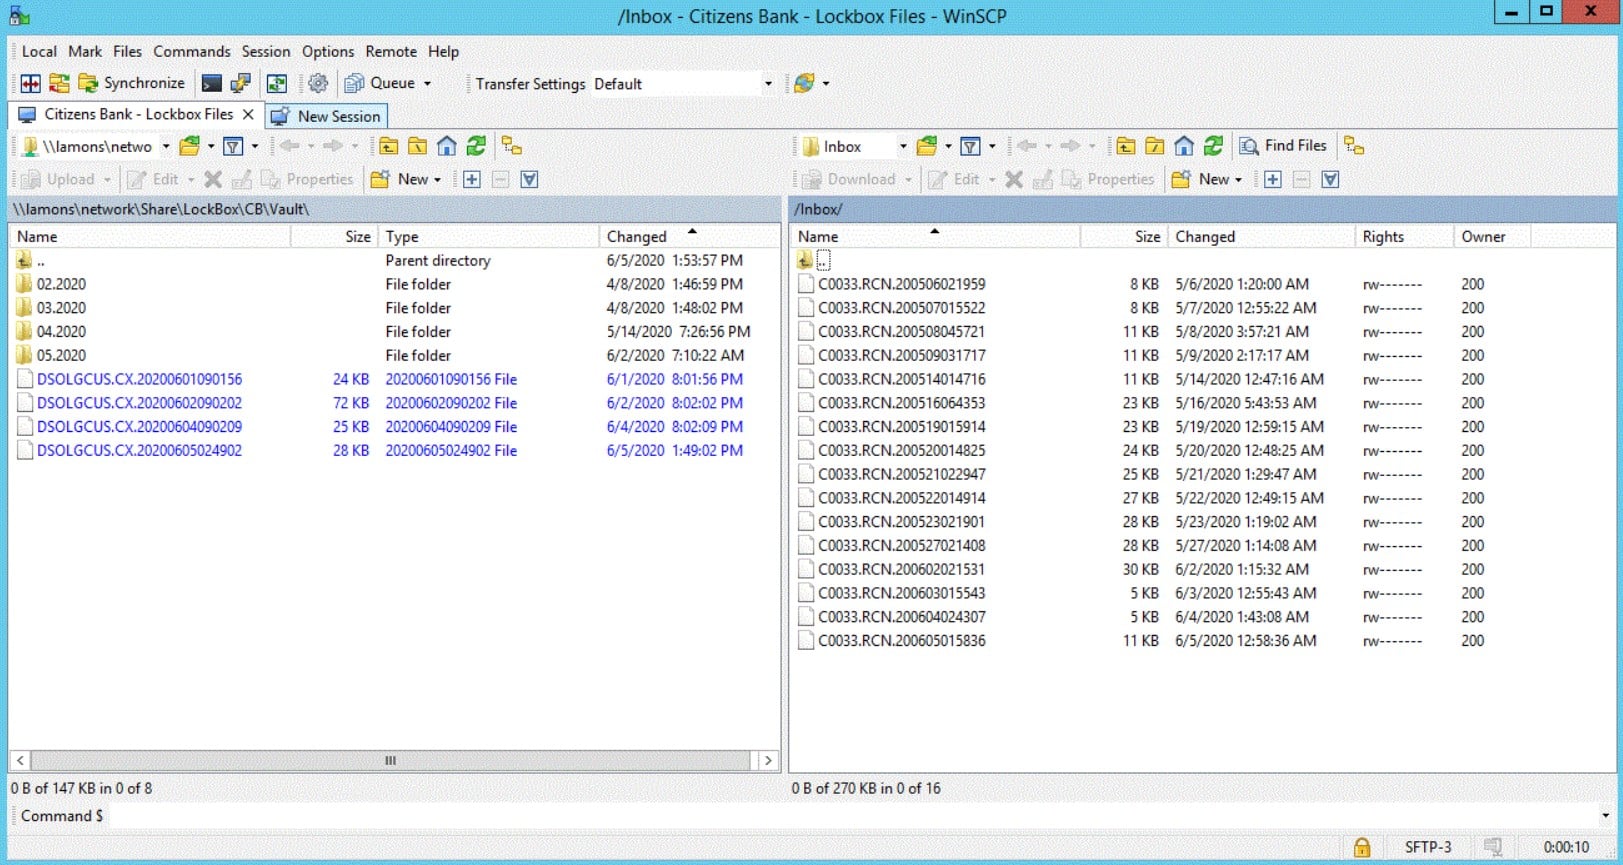Click local path bar \\lamons\network\Share\LockBox\CB\Vault\
Screen dimensions: 1623x865
(x=395, y=209)
